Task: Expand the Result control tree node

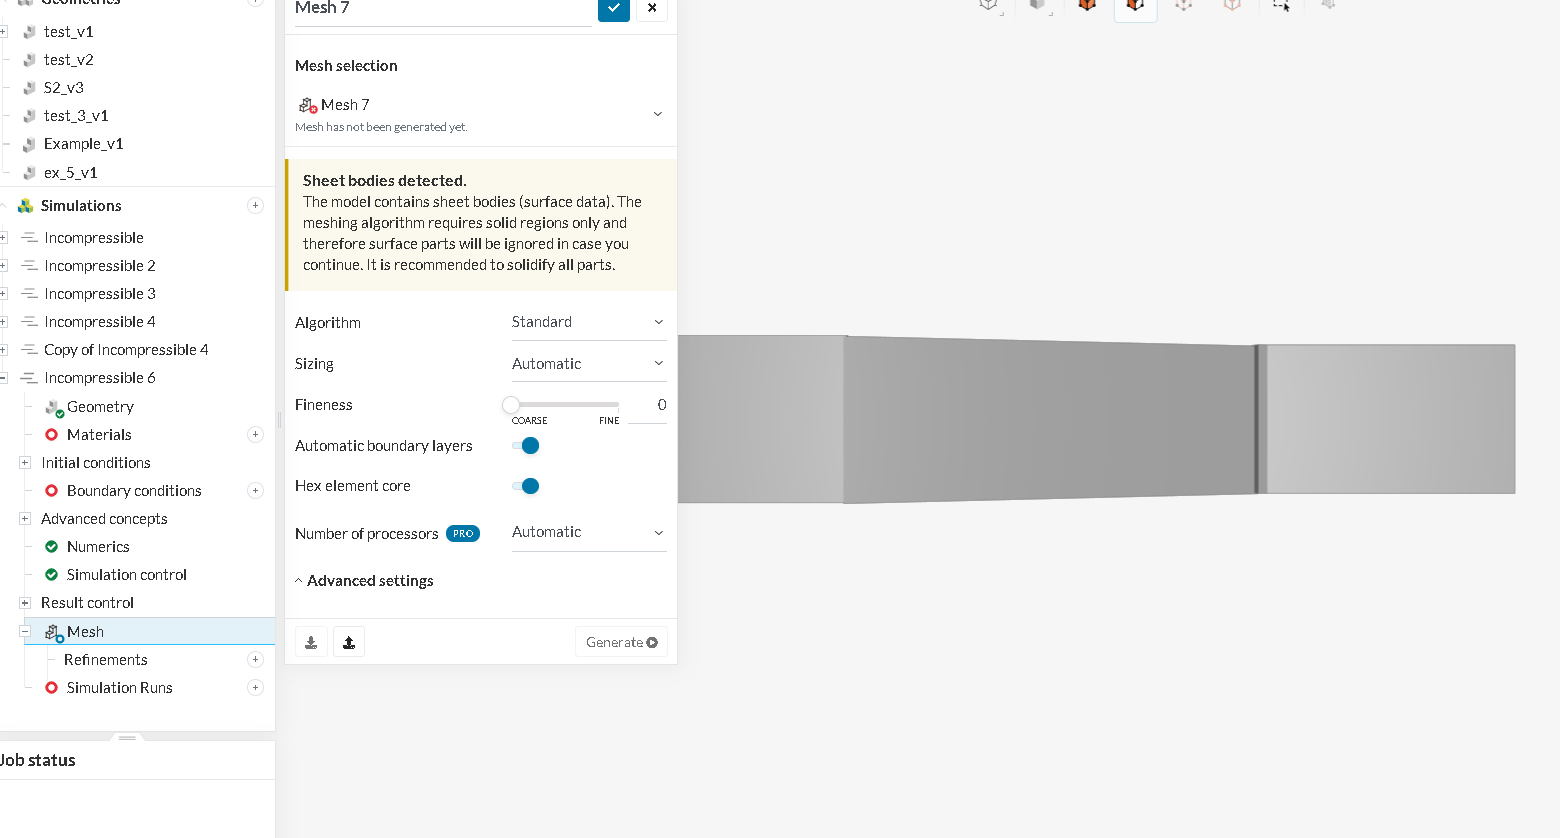Action: pos(25,602)
